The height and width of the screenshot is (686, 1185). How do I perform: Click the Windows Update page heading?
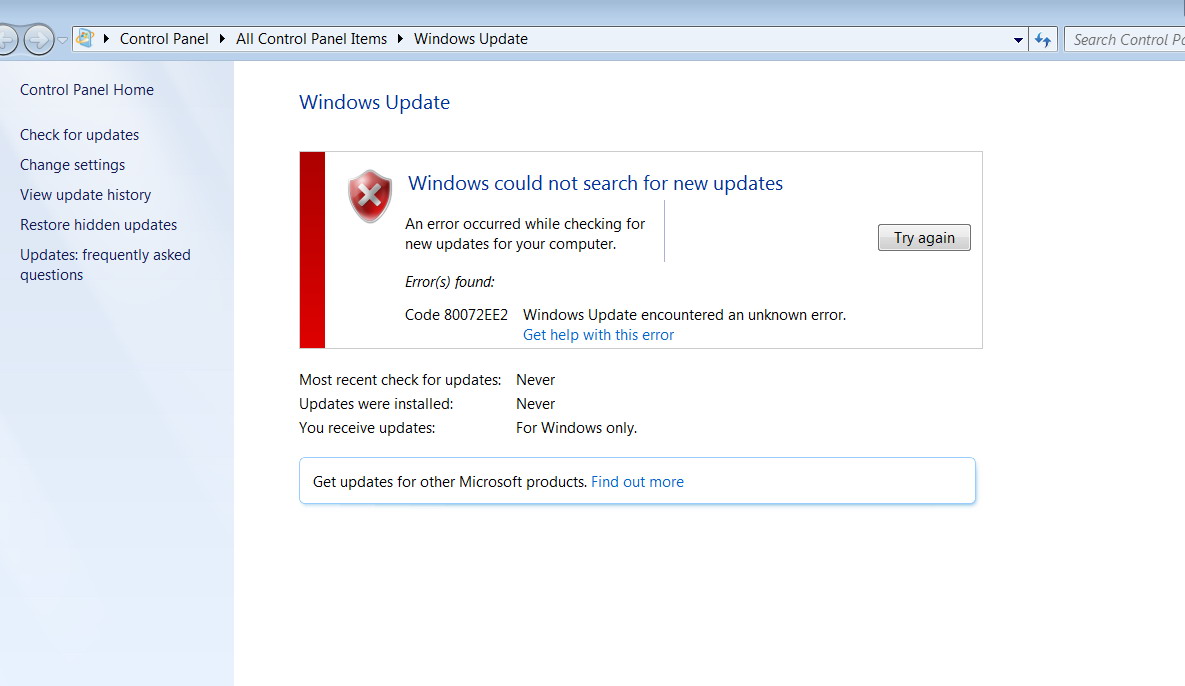tap(374, 102)
